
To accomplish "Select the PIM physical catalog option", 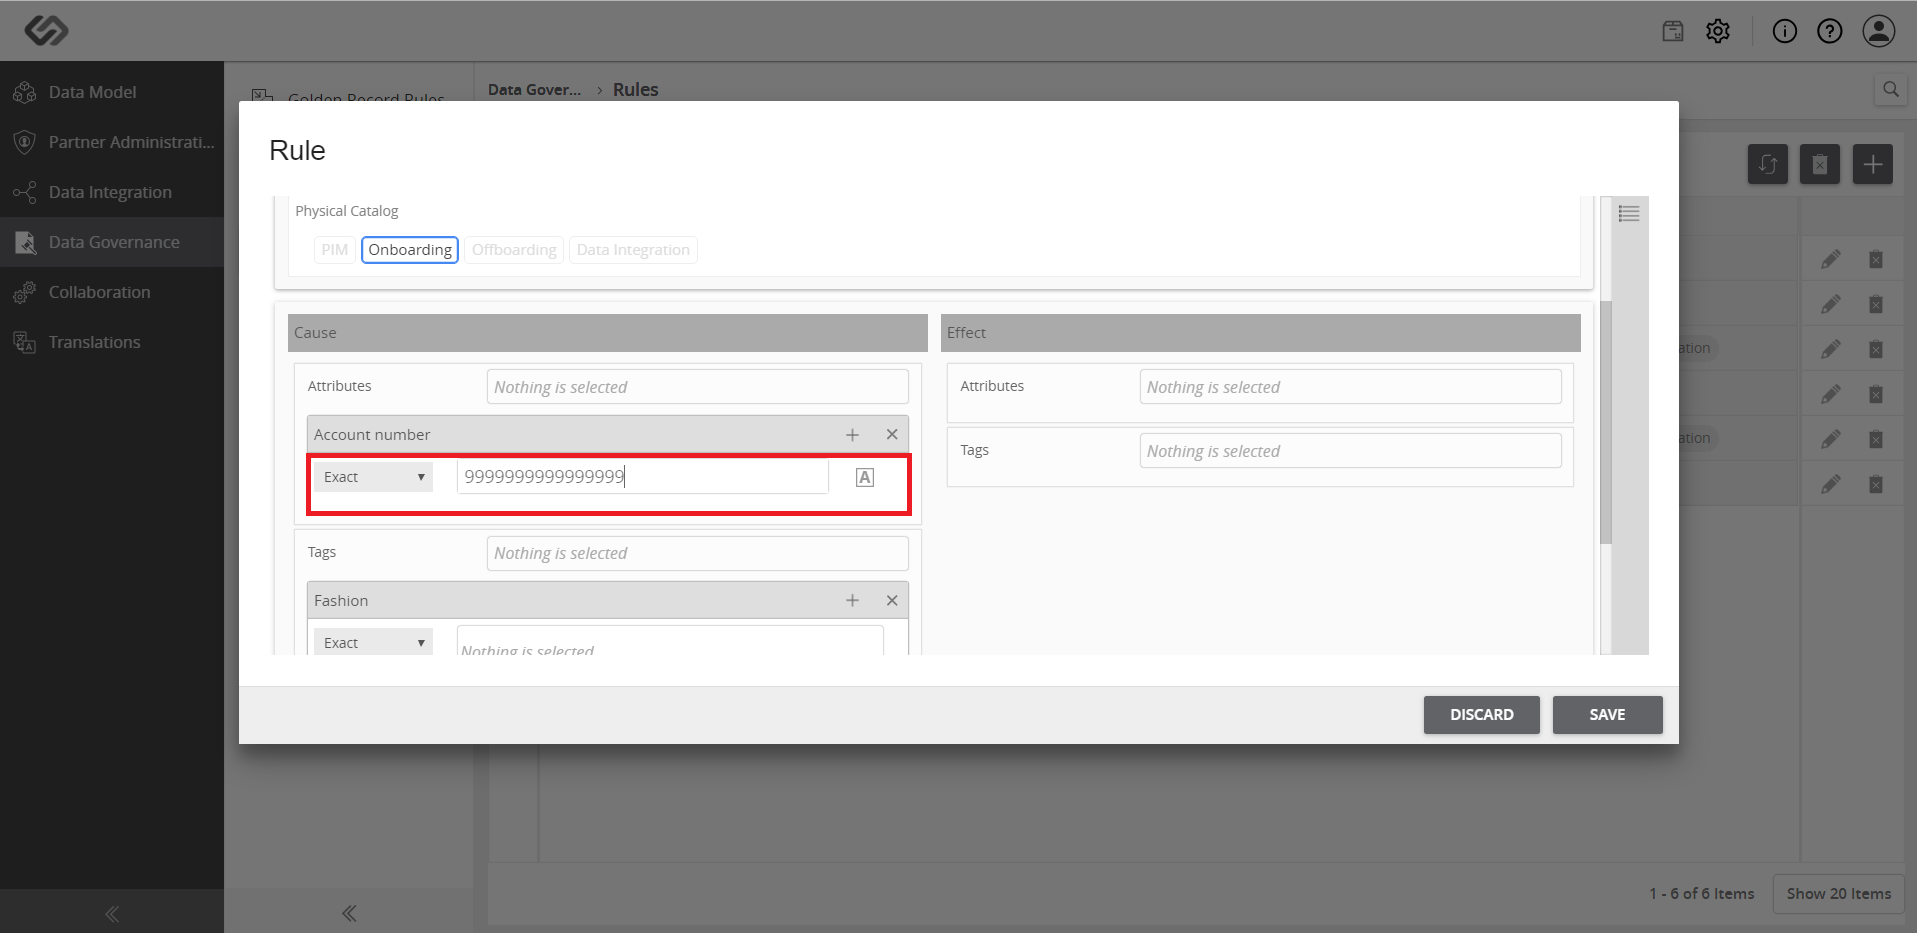I will pyautogui.click(x=335, y=250).
